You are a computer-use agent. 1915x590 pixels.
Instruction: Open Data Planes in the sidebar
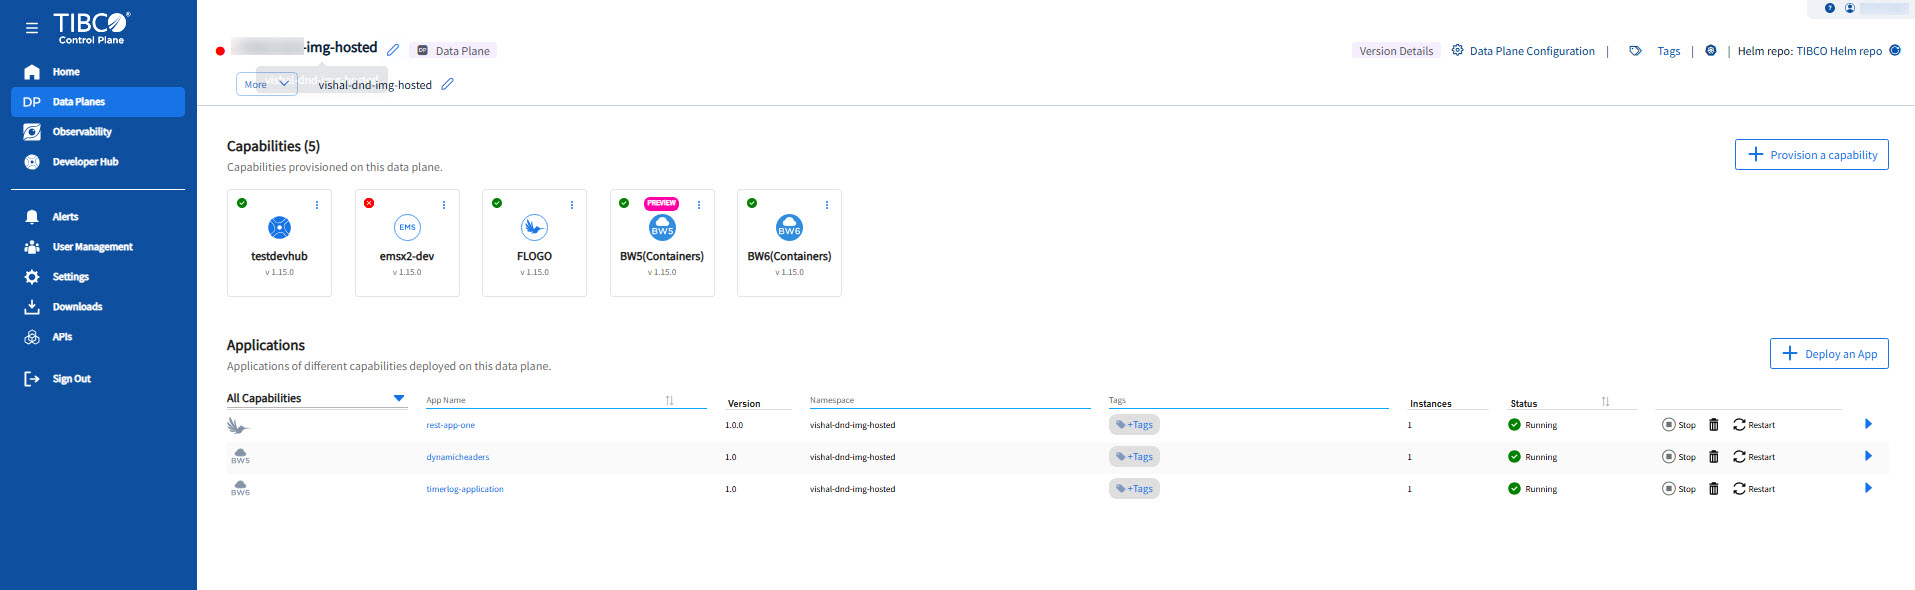tap(98, 102)
